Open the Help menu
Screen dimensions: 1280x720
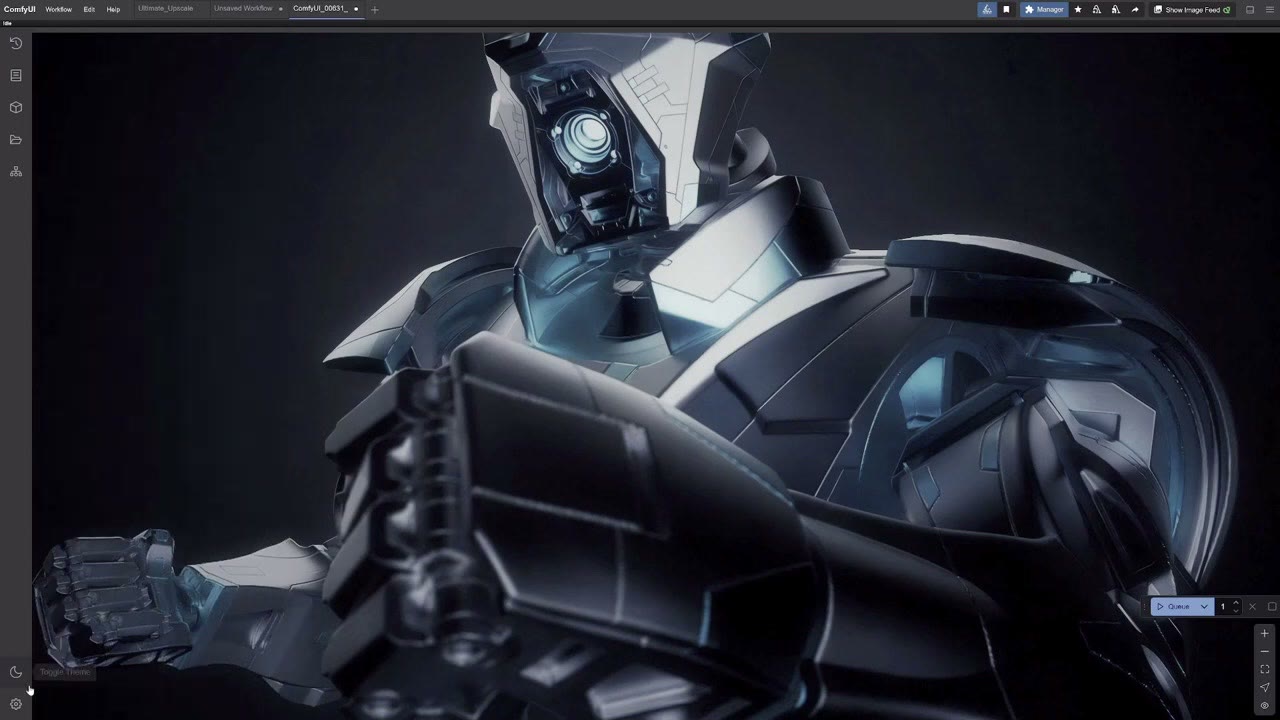point(113,9)
